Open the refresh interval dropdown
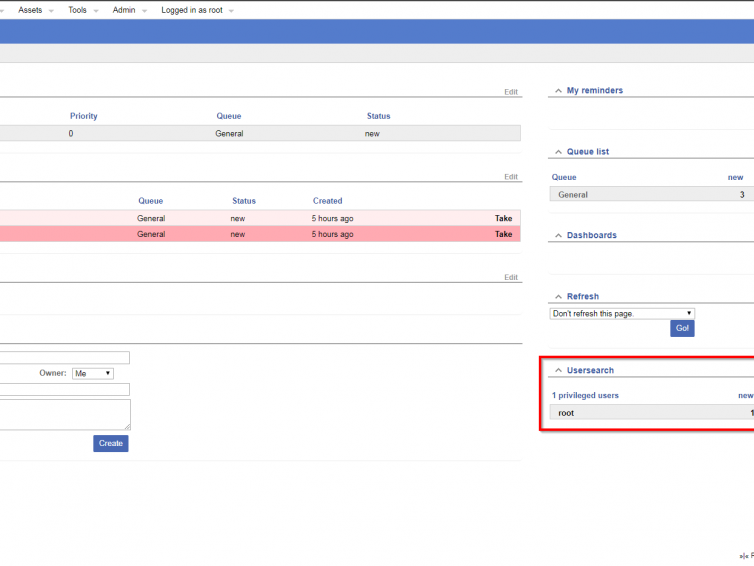The width and height of the screenshot is (754, 566). [622, 313]
